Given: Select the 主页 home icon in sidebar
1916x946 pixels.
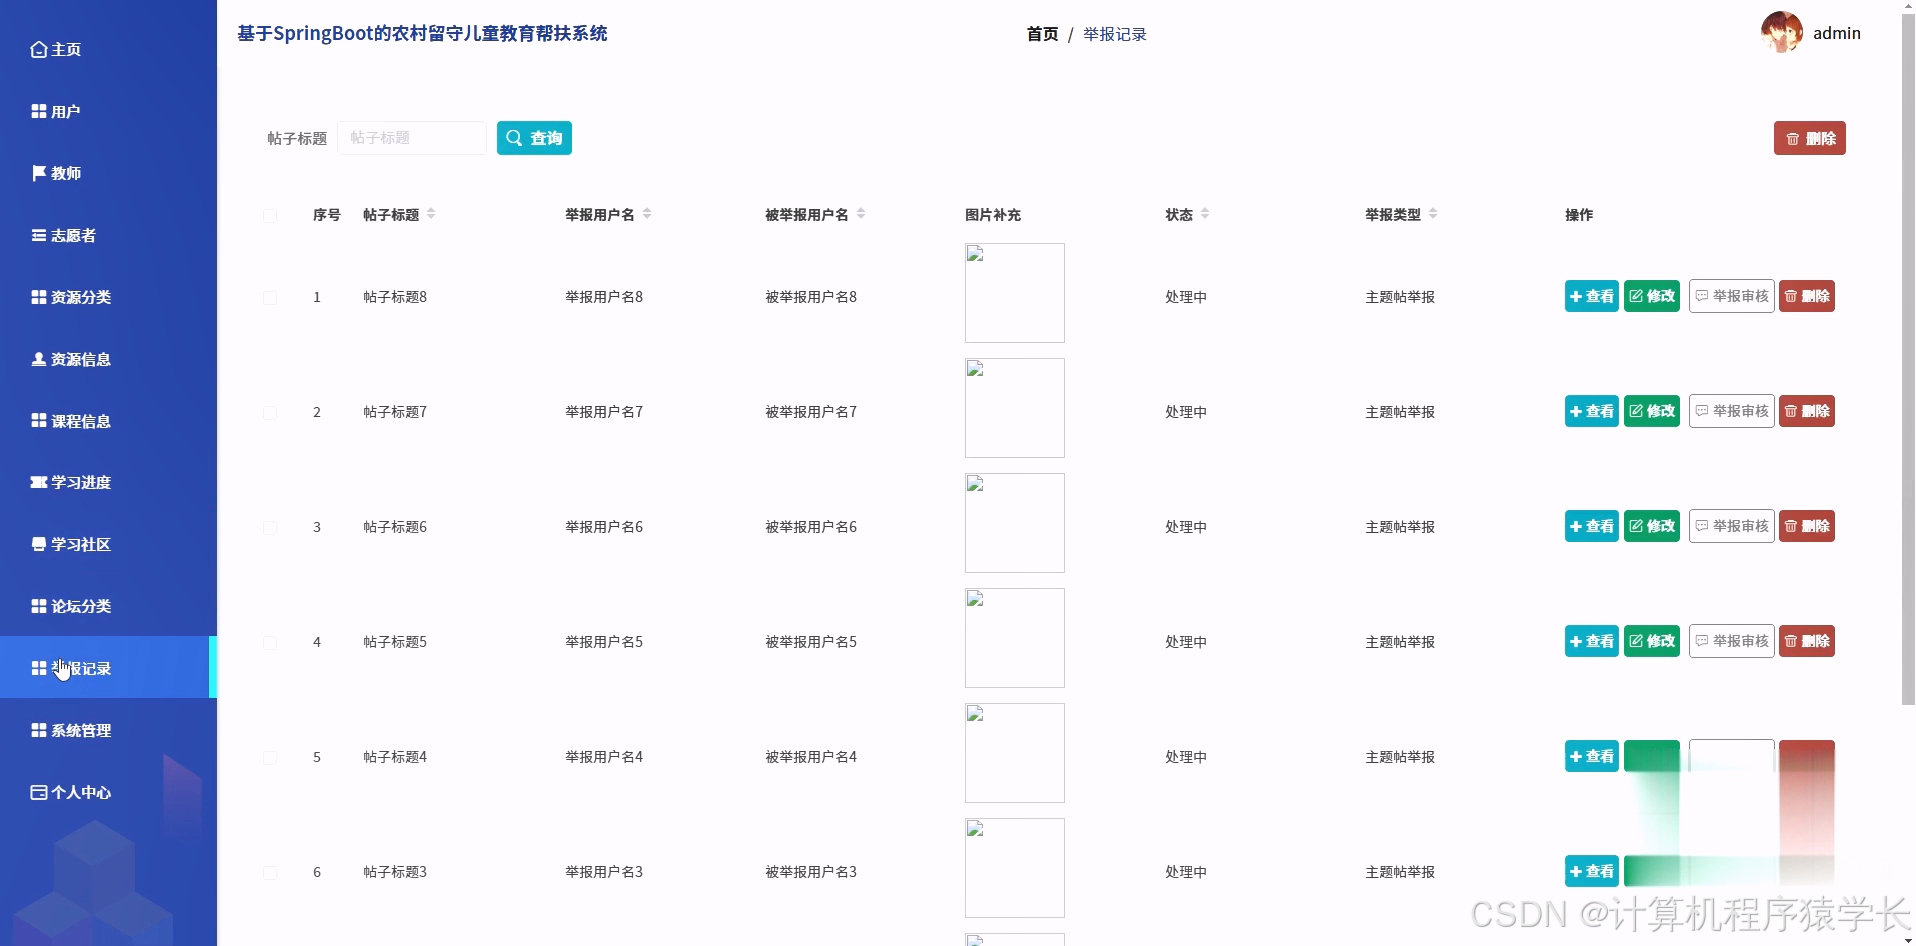Looking at the screenshot, I should point(39,49).
